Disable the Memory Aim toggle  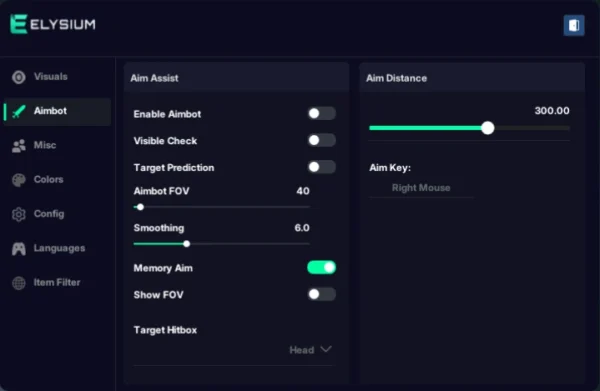(321, 267)
